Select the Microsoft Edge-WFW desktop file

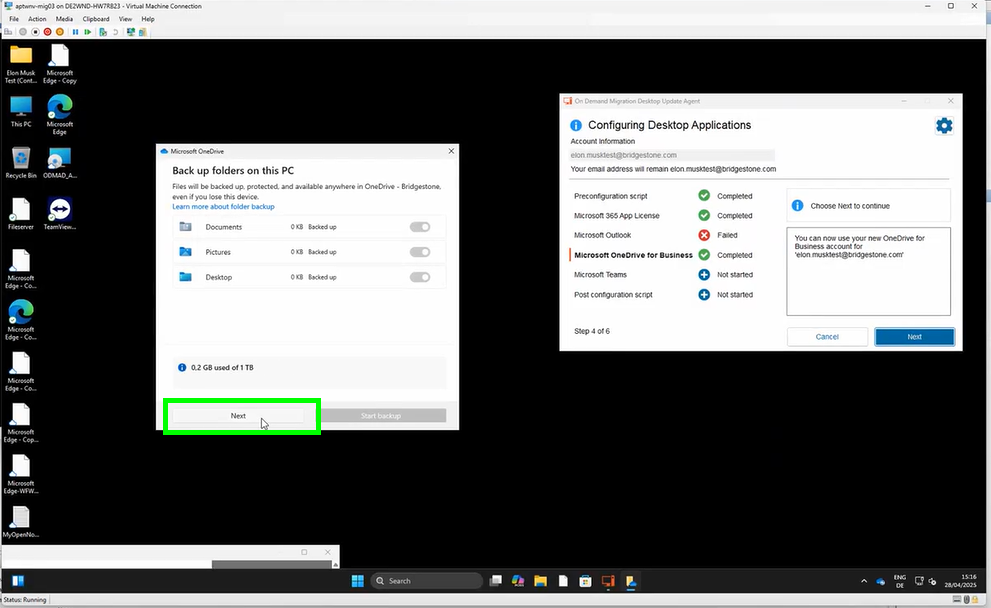(x=21, y=475)
